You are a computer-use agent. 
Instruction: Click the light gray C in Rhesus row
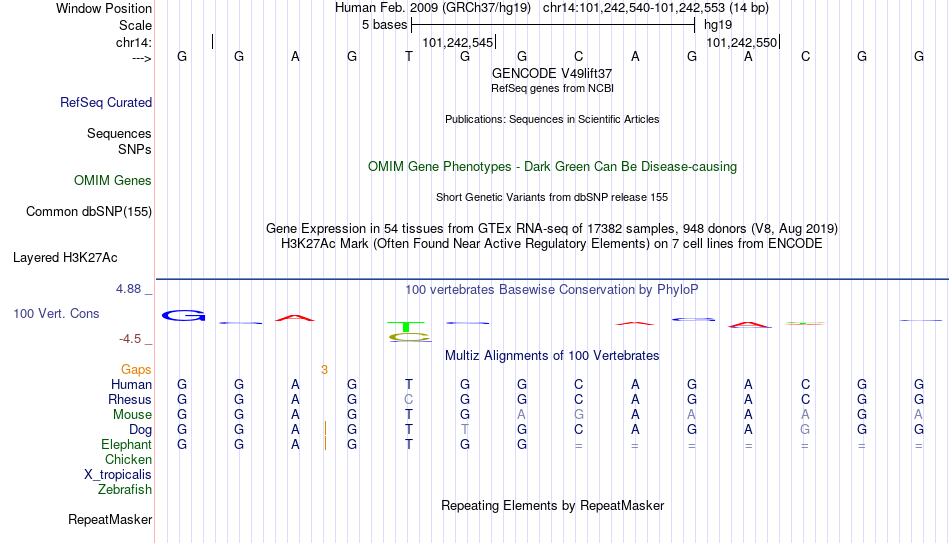(409, 399)
